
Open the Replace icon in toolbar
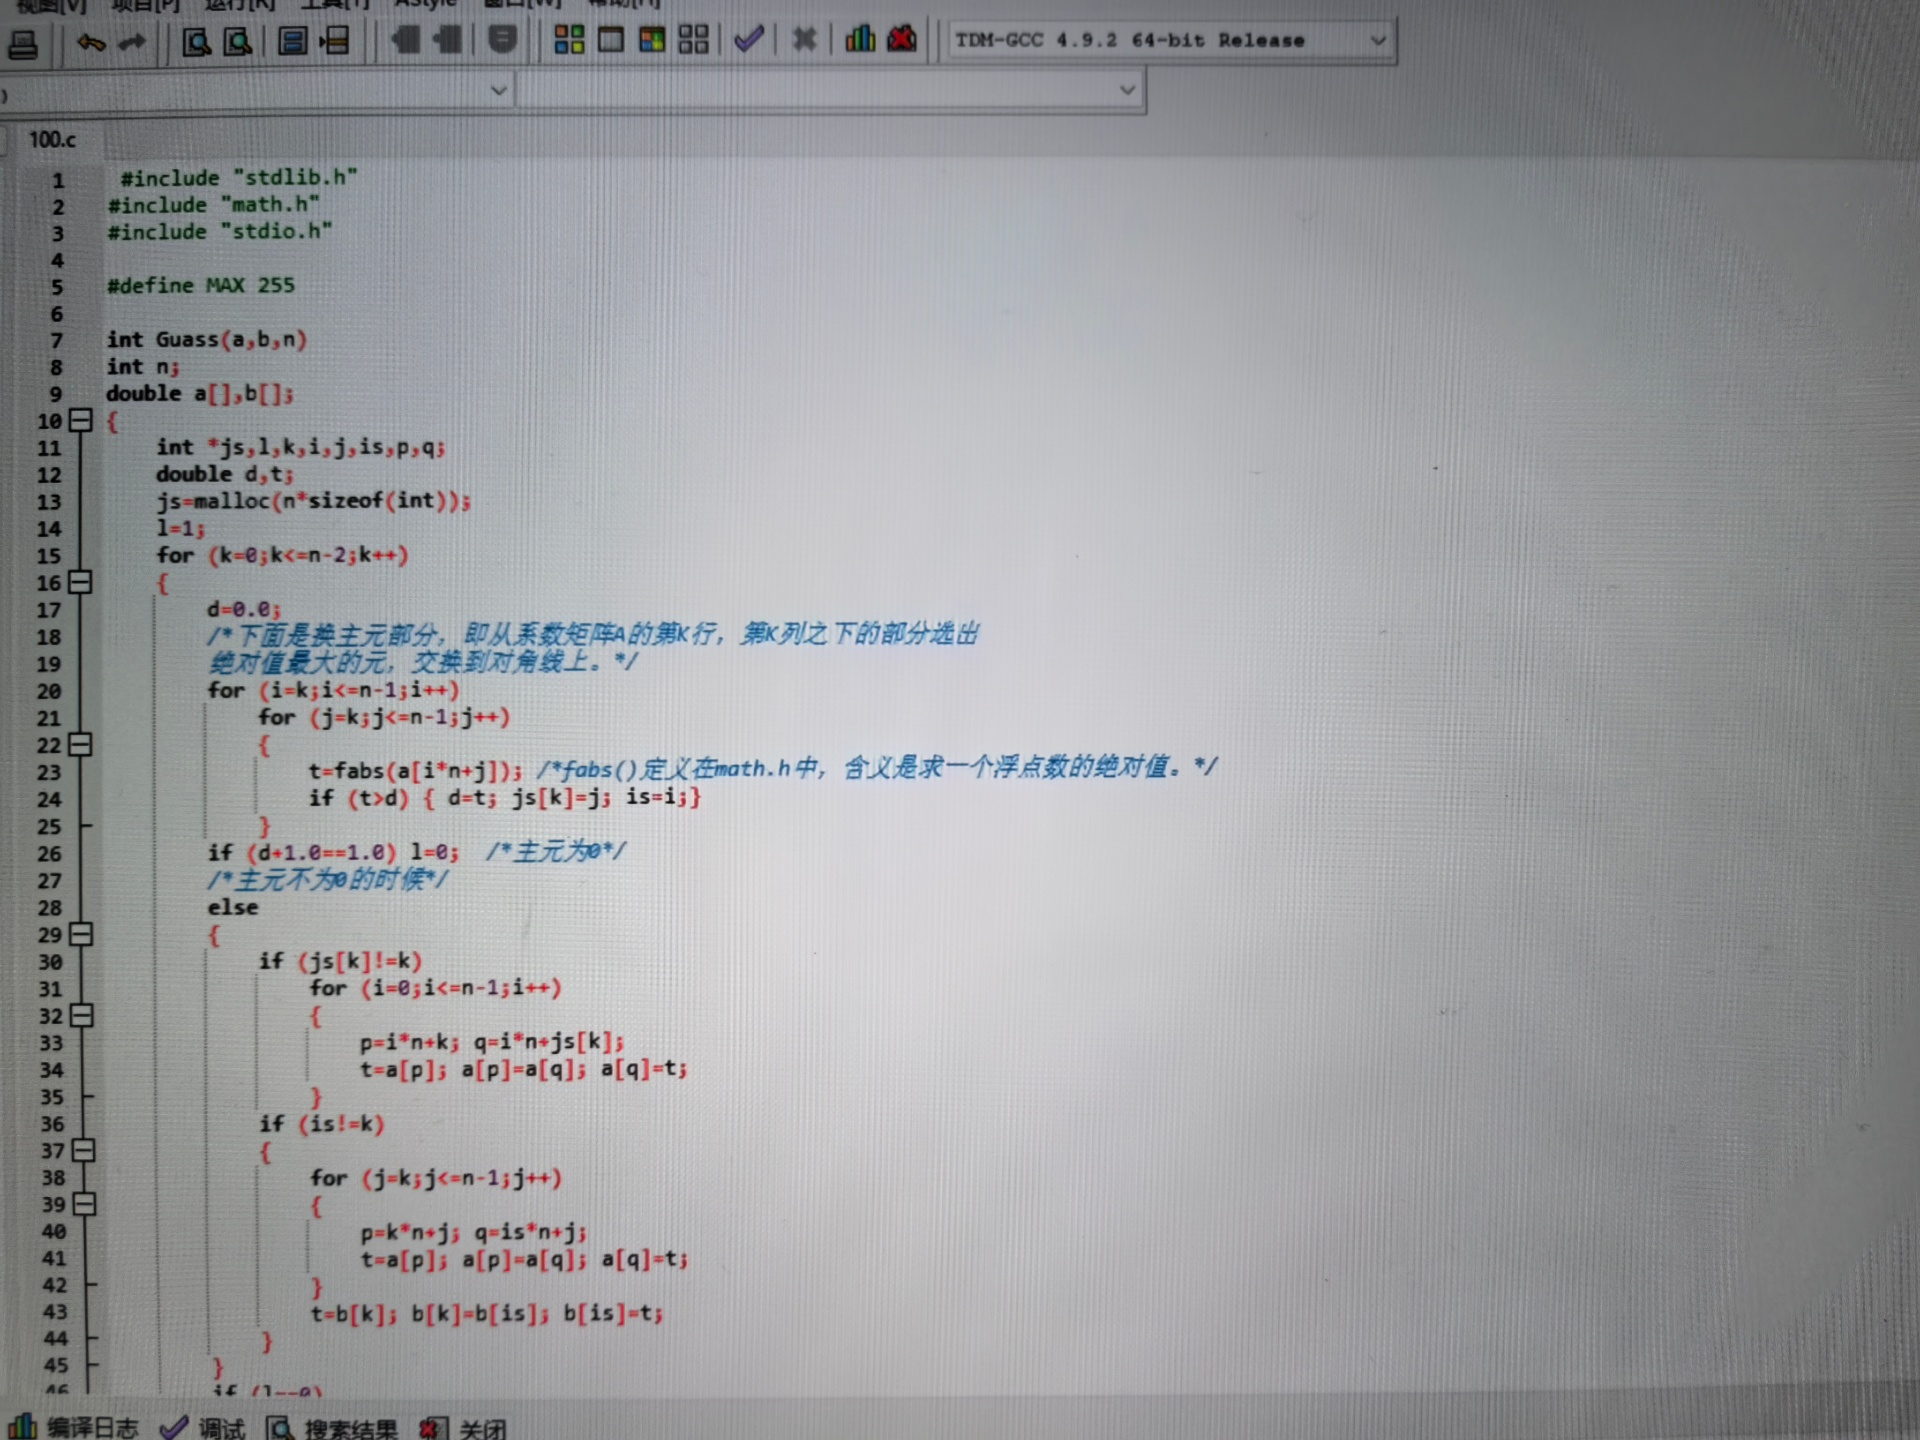tap(238, 42)
